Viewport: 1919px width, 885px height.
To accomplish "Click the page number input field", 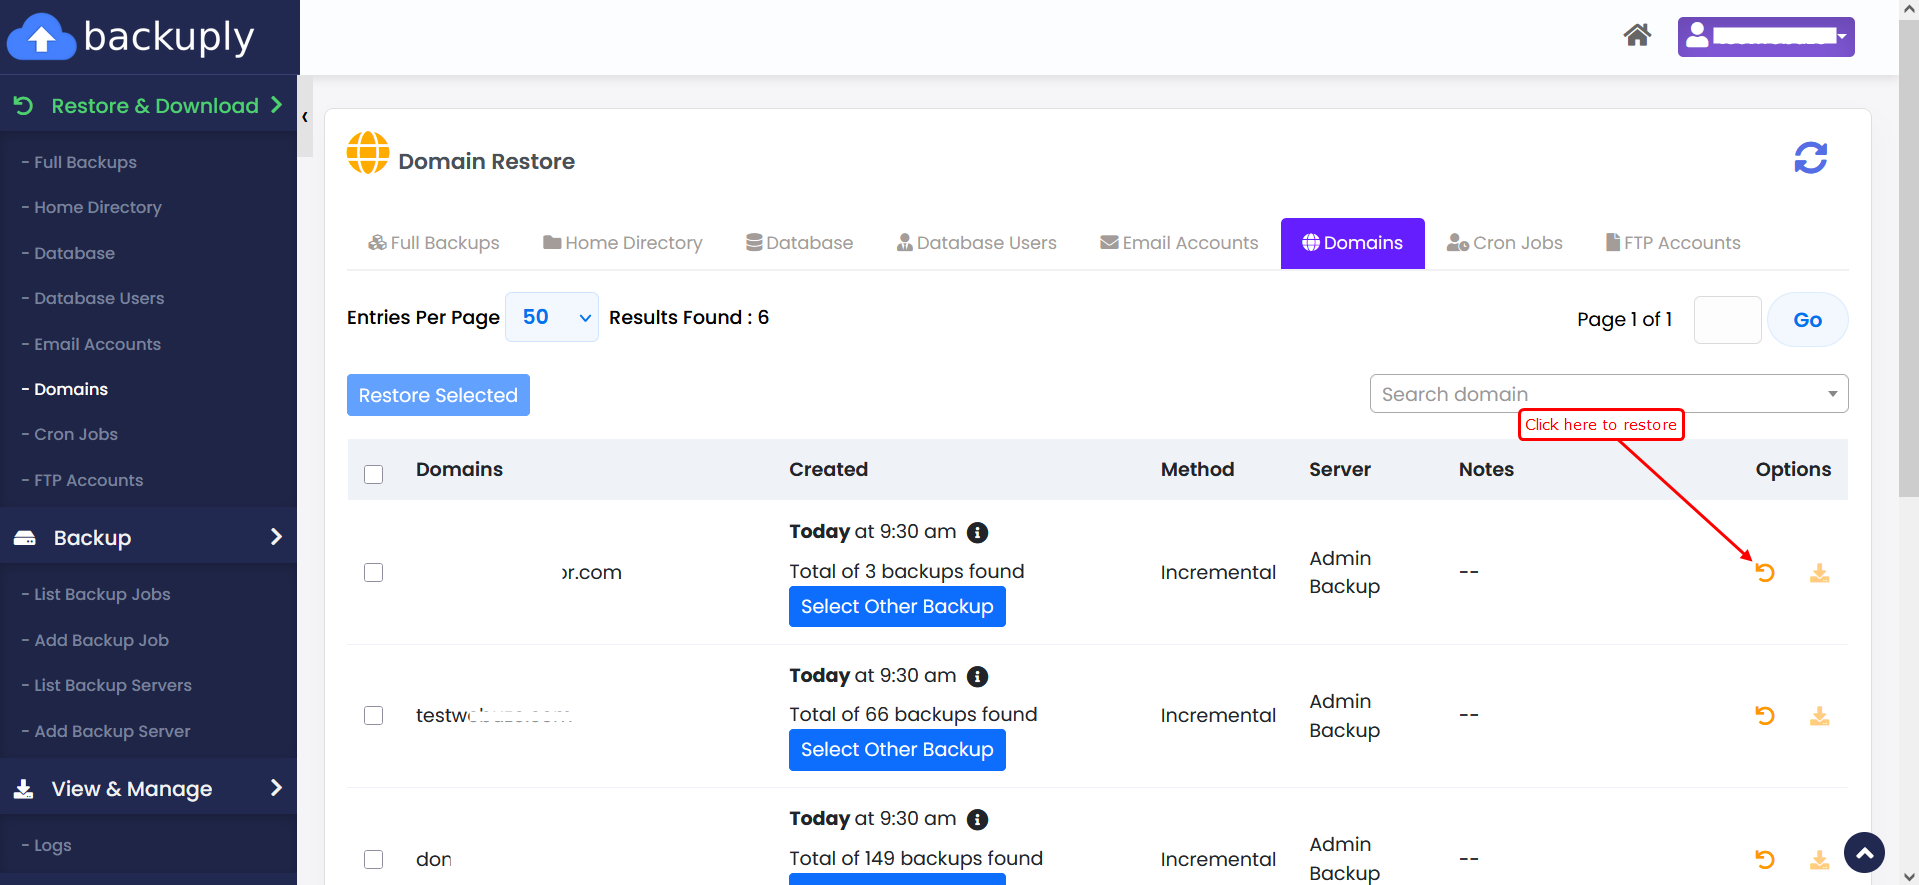I will 1727,320.
